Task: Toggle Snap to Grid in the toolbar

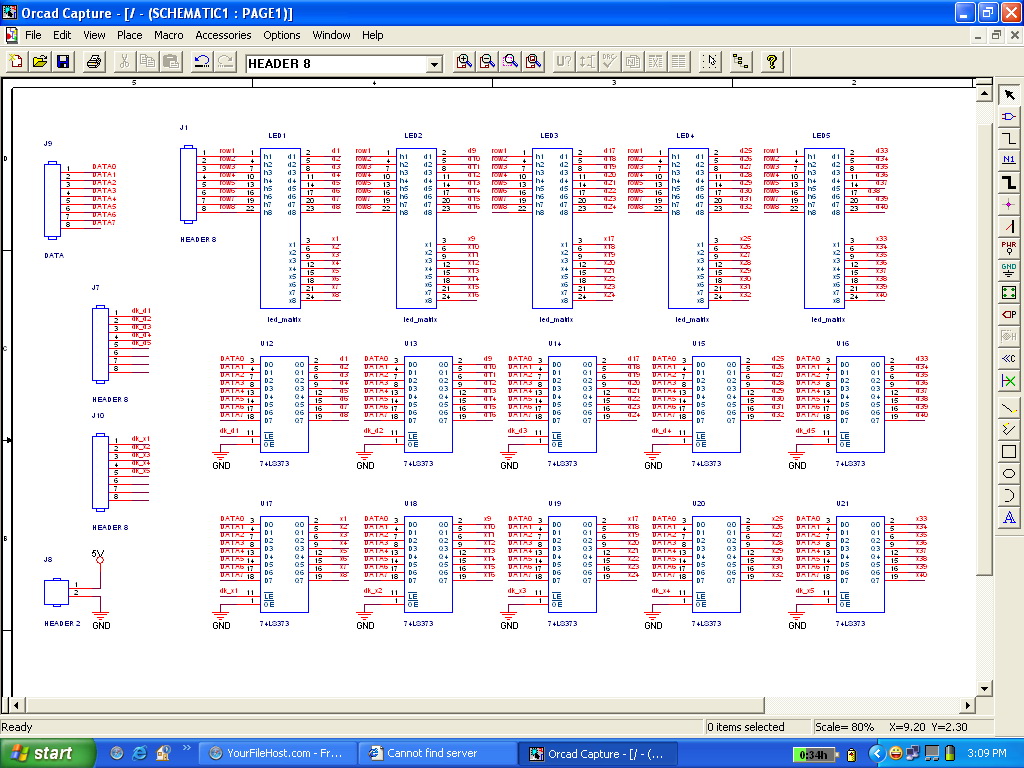Action: tap(710, 62)
